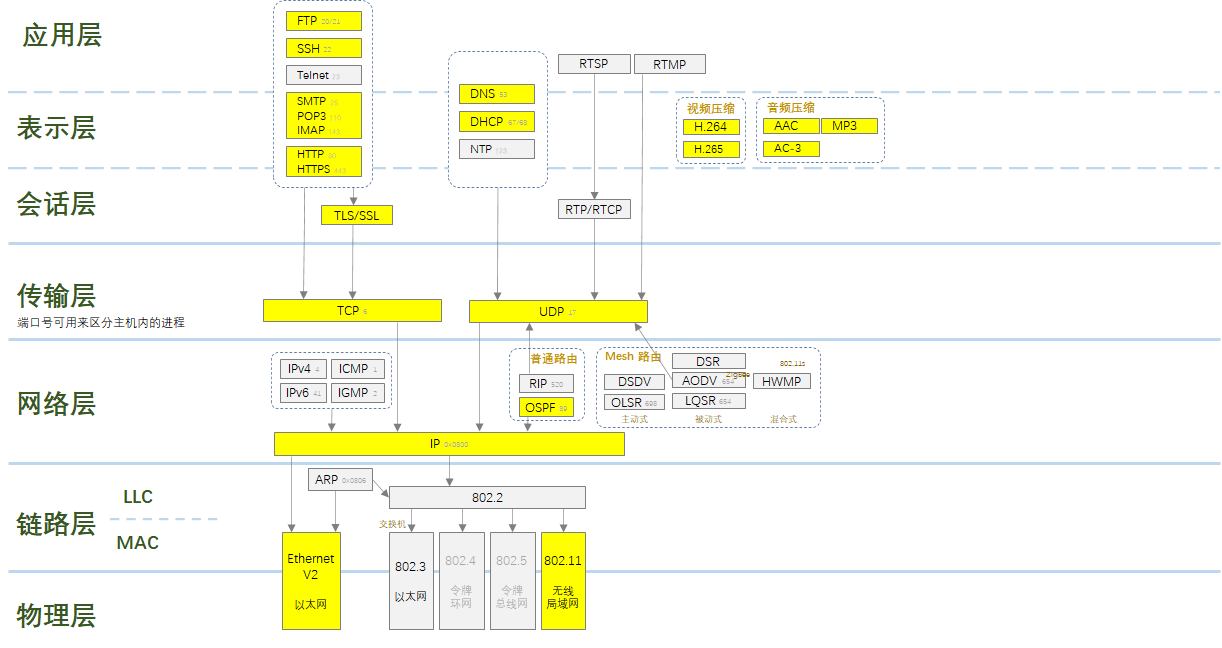The image size is (1222, 648).
Task: Select the UDP transport layer bar
Action: (x=558, y=311)
